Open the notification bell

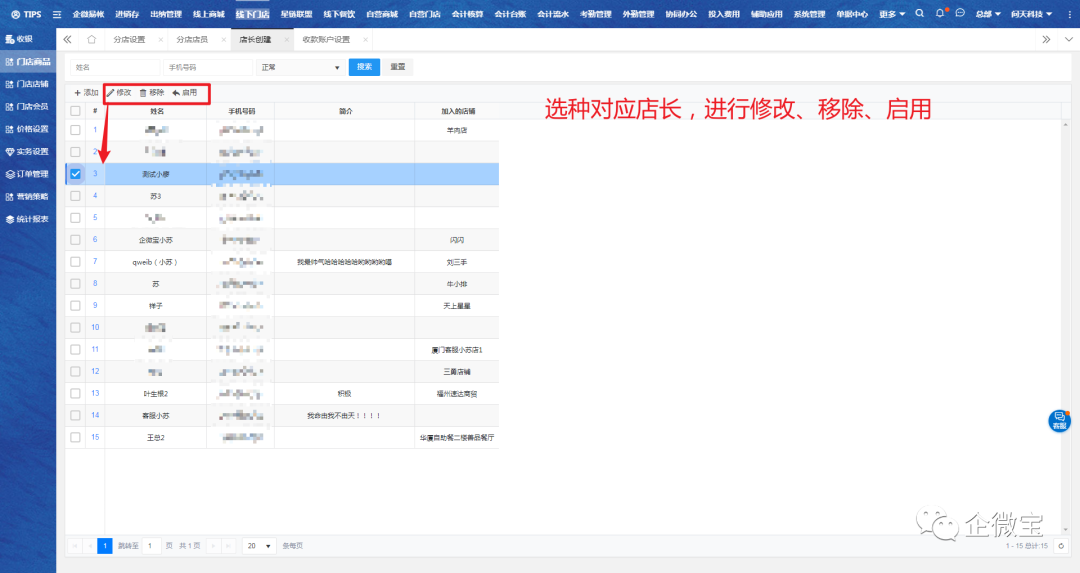coord(940,14)
